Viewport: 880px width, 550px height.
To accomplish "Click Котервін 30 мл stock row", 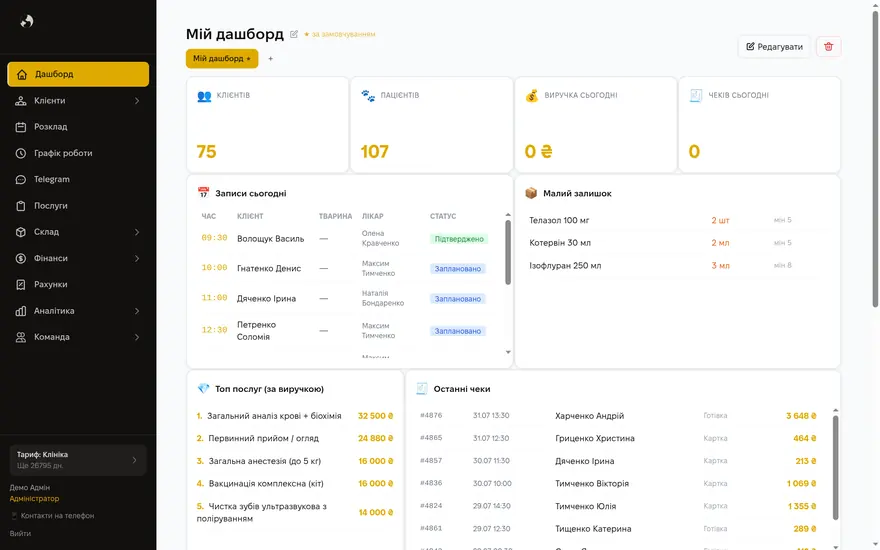I will click(677, 243).
